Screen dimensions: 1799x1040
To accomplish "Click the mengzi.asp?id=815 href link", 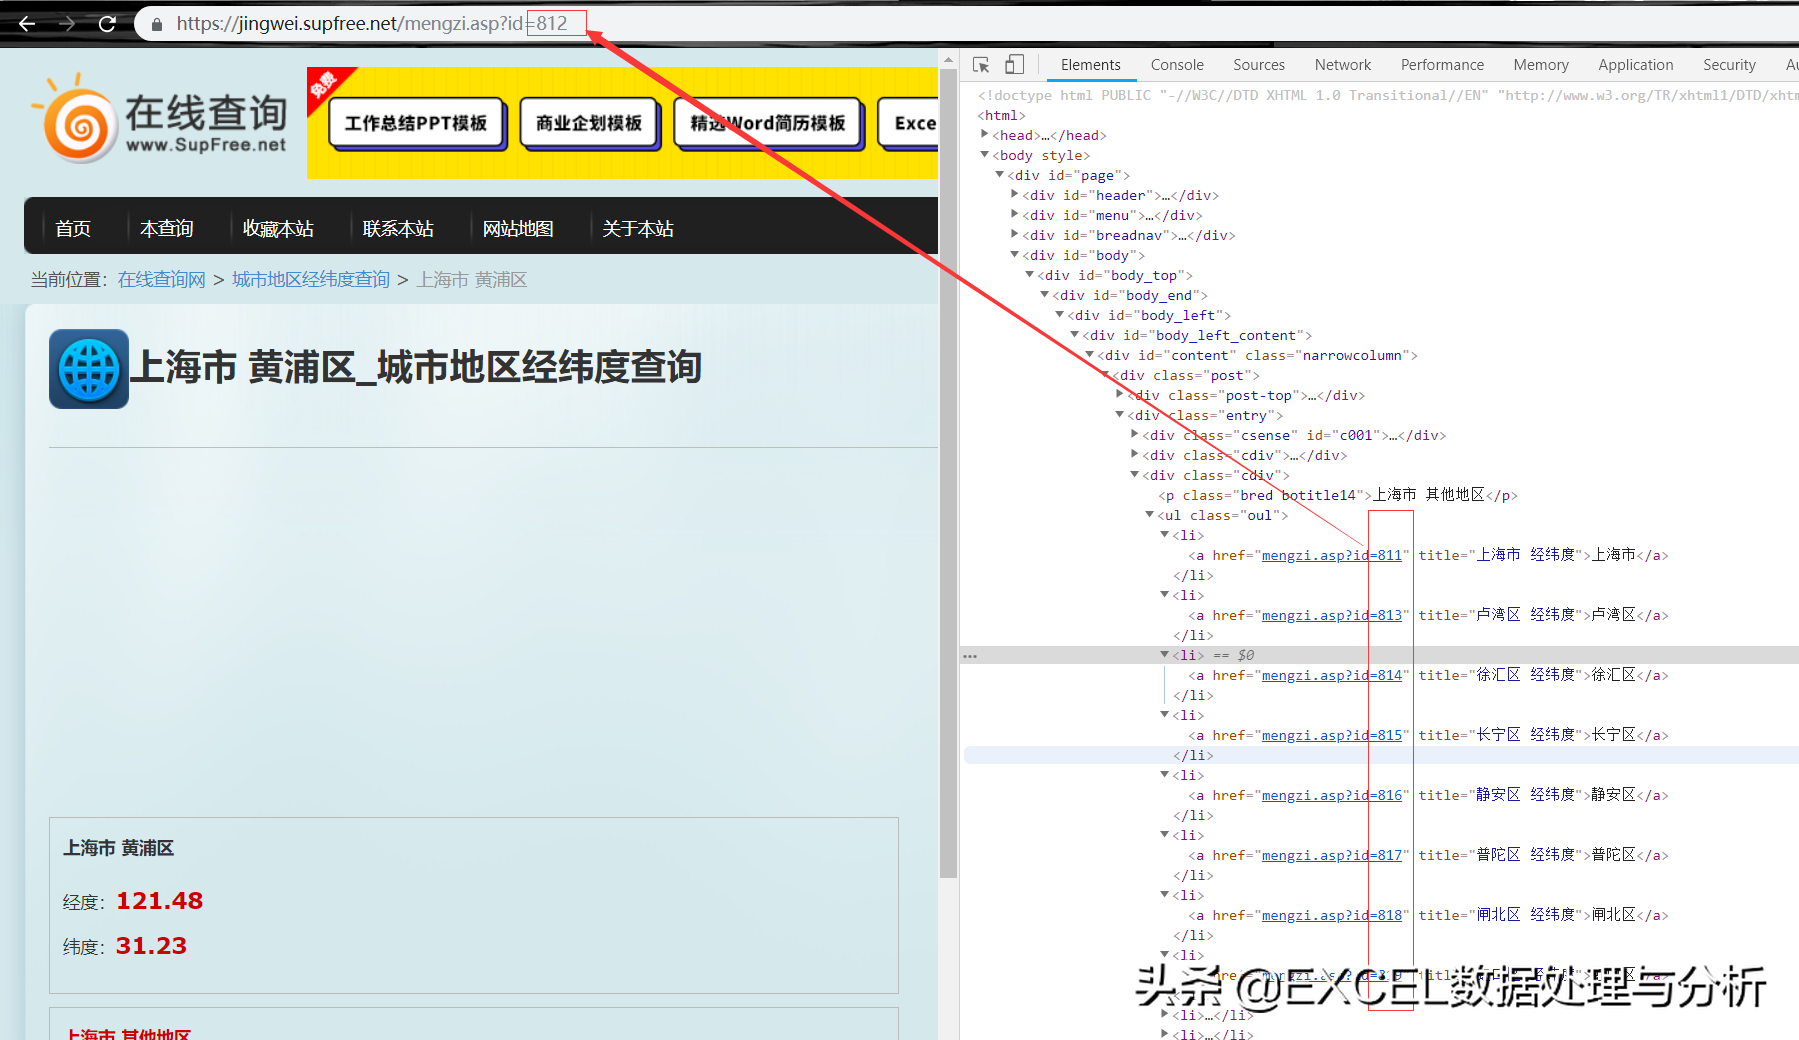I will tap(1332, 735).
